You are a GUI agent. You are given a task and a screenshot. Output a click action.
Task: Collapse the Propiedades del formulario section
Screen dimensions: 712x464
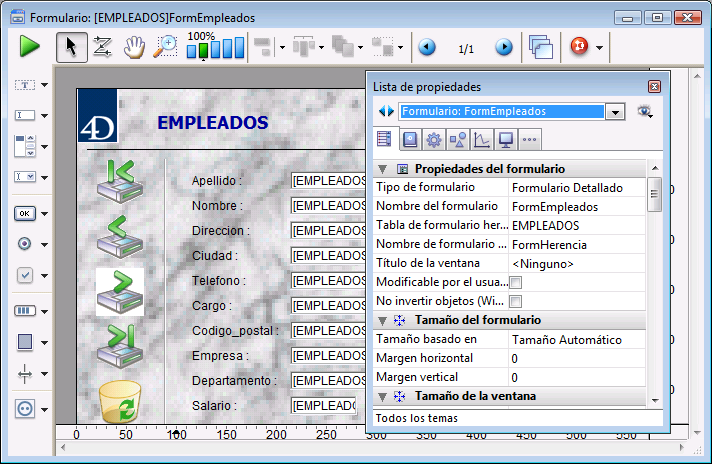pos(382,169)
